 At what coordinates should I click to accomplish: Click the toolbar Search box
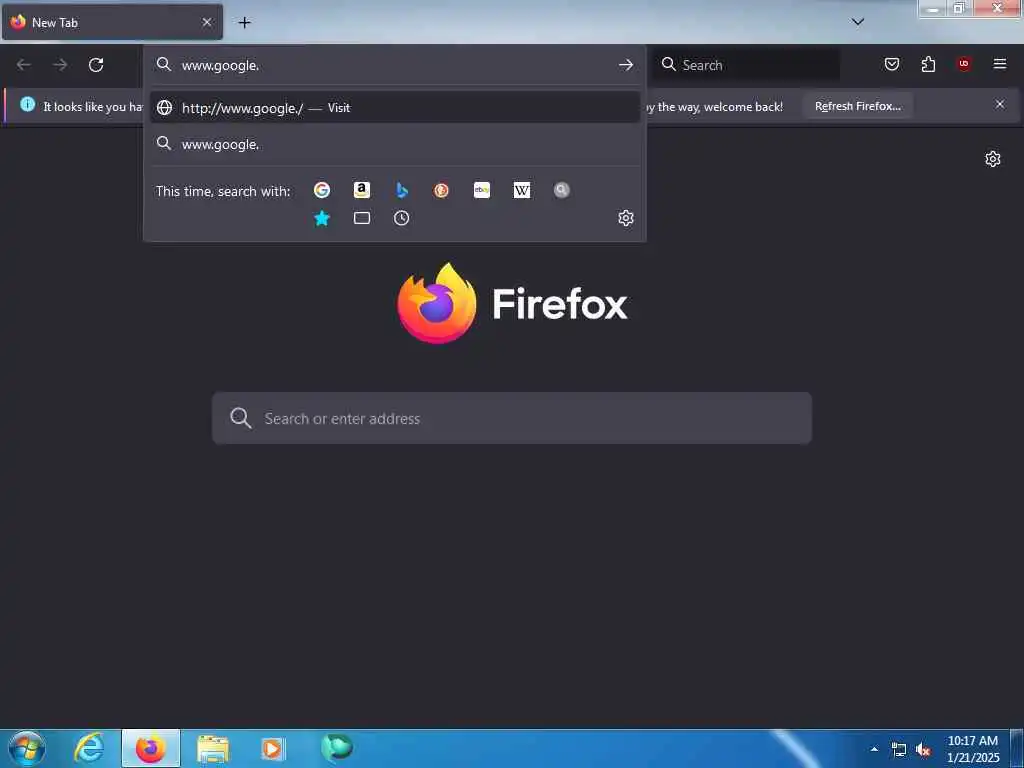point(746,65)
